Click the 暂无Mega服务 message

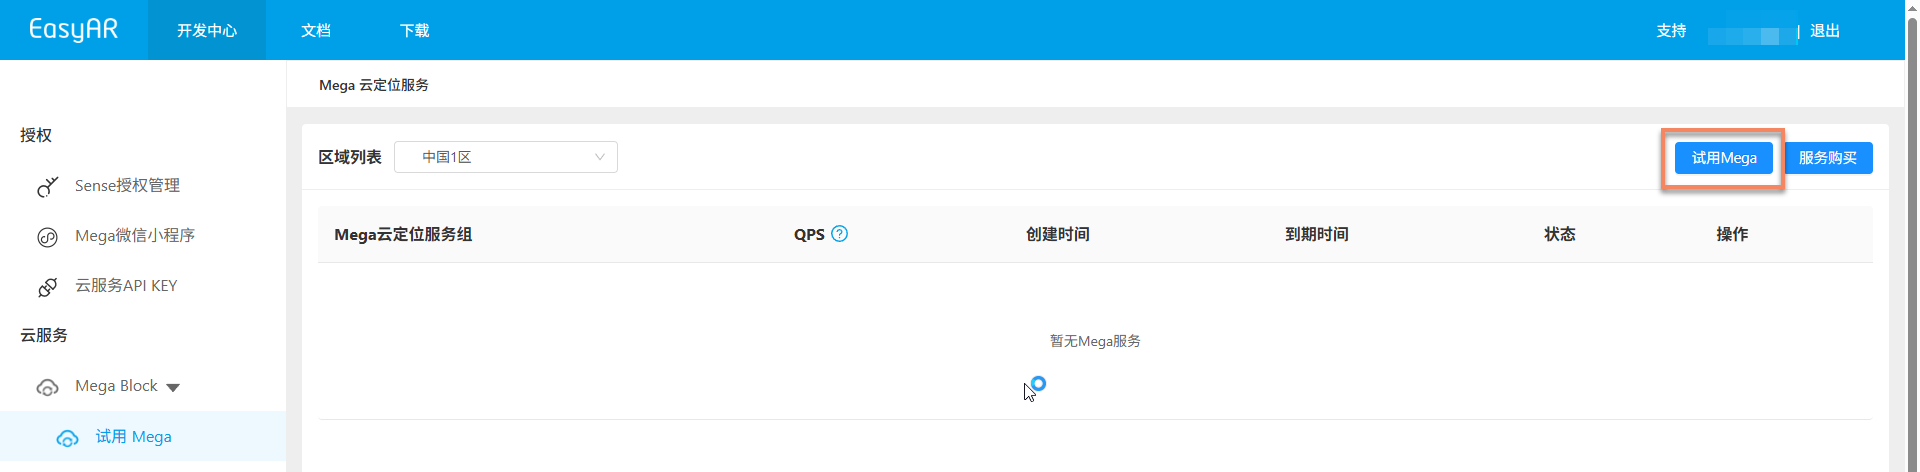1095,341
